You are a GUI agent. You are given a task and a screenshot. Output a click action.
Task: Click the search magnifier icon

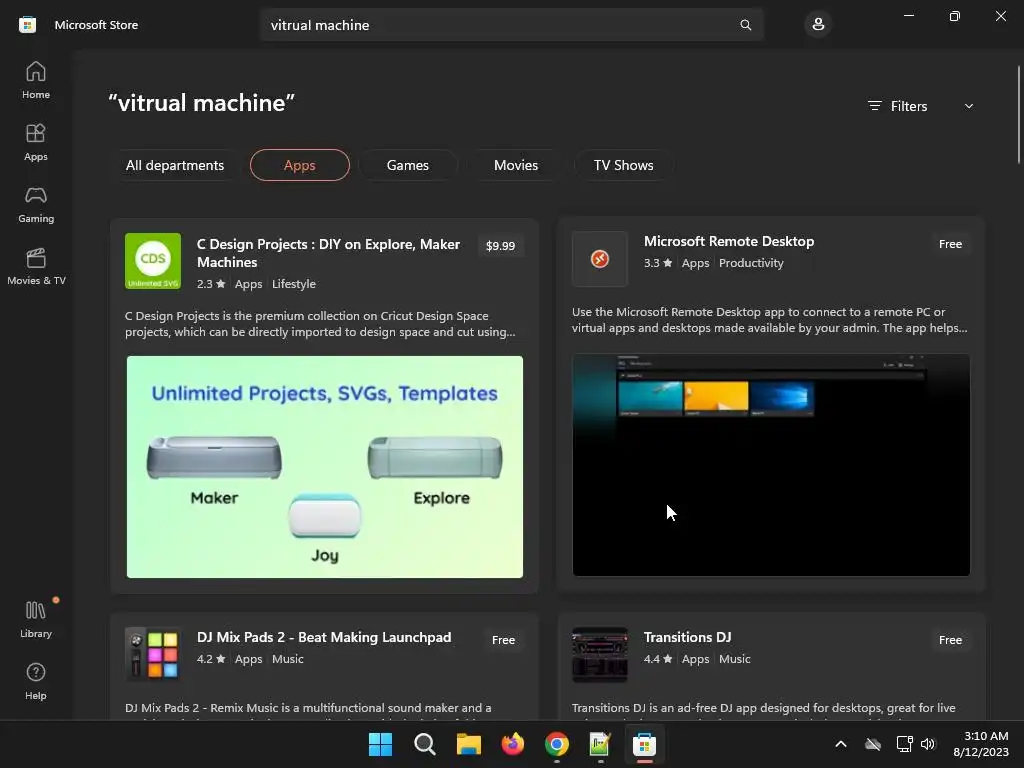point(745,25)
